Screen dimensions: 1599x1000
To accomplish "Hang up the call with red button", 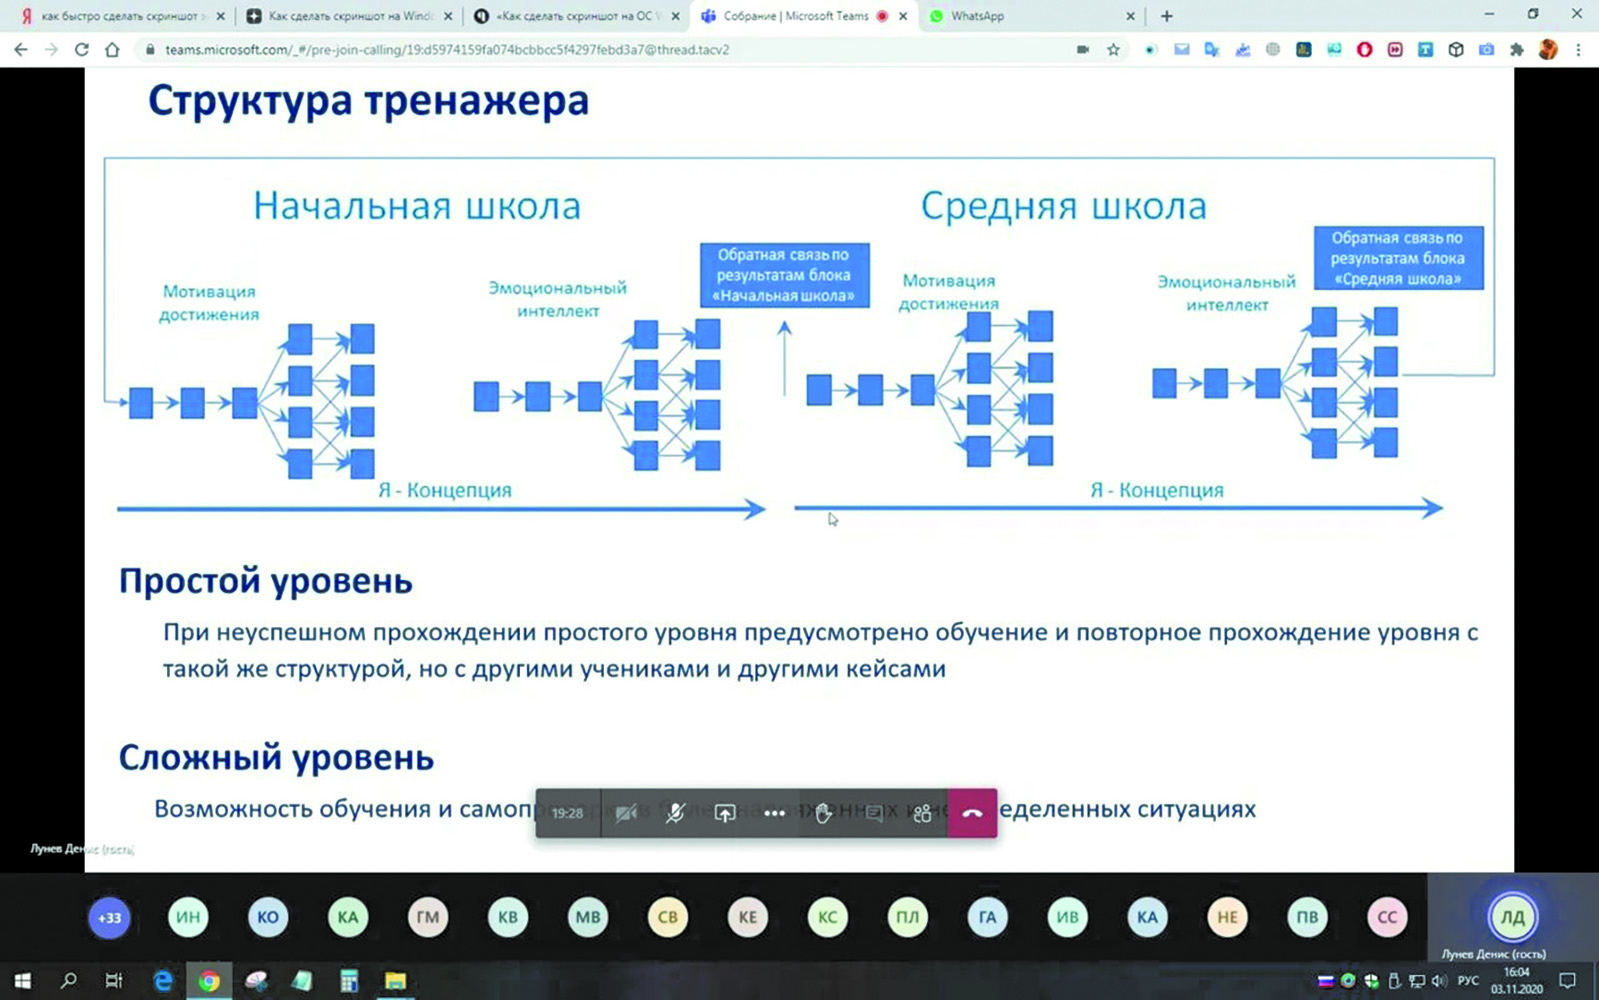I will point(972,813).
